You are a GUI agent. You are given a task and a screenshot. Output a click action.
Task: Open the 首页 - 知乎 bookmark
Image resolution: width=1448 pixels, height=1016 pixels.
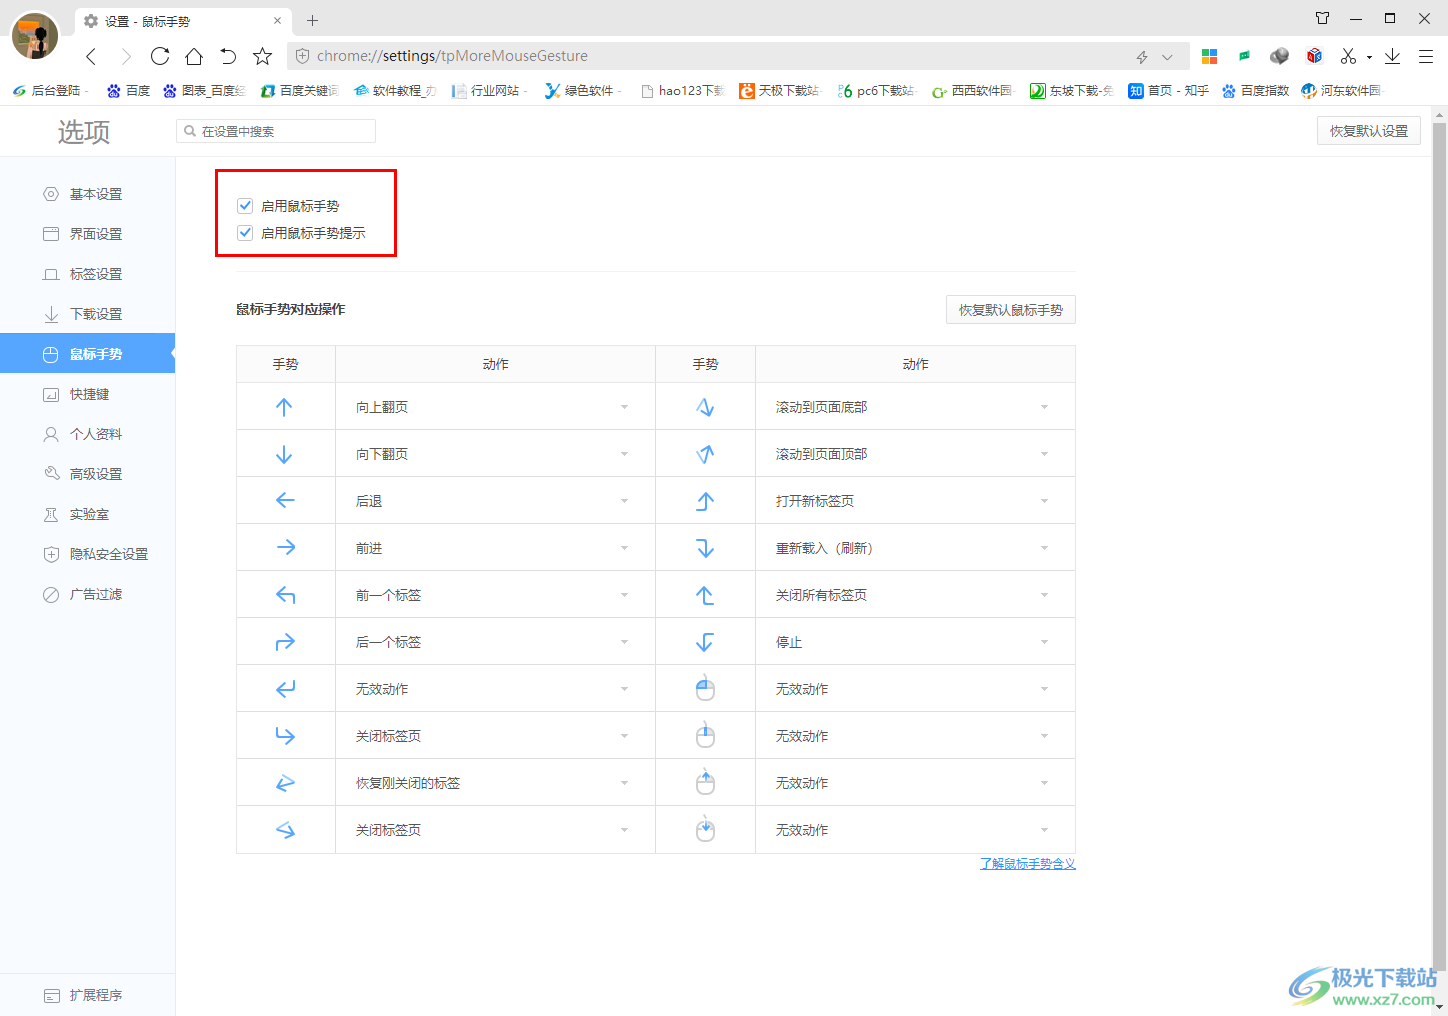1168,91
